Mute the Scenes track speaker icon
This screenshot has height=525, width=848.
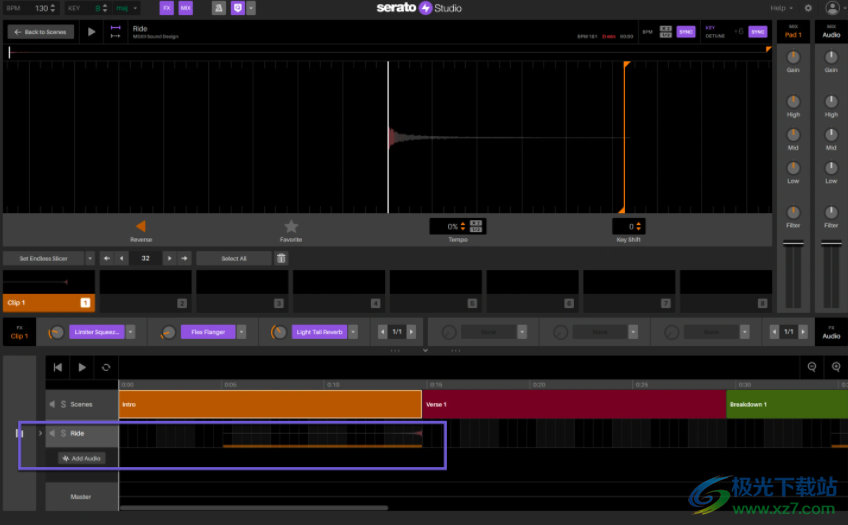pyautogui.click(x=52, y=404)
